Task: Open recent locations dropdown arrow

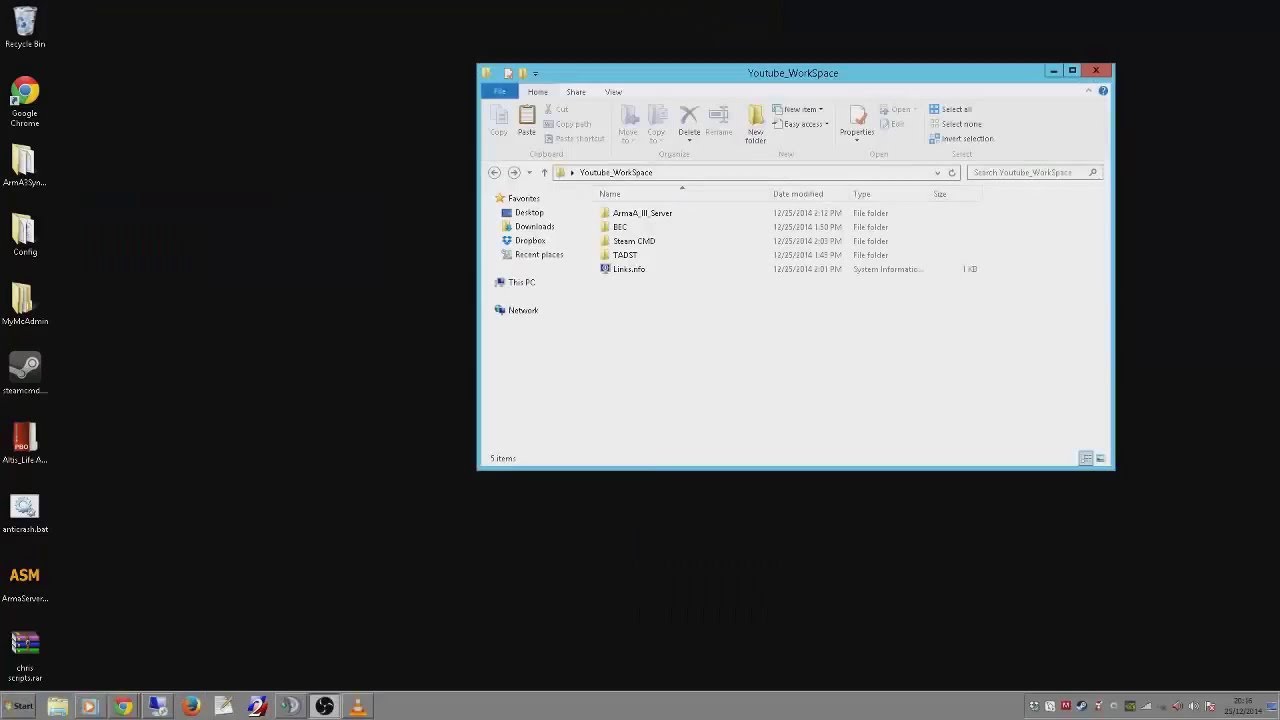Action: click(529, 173)
